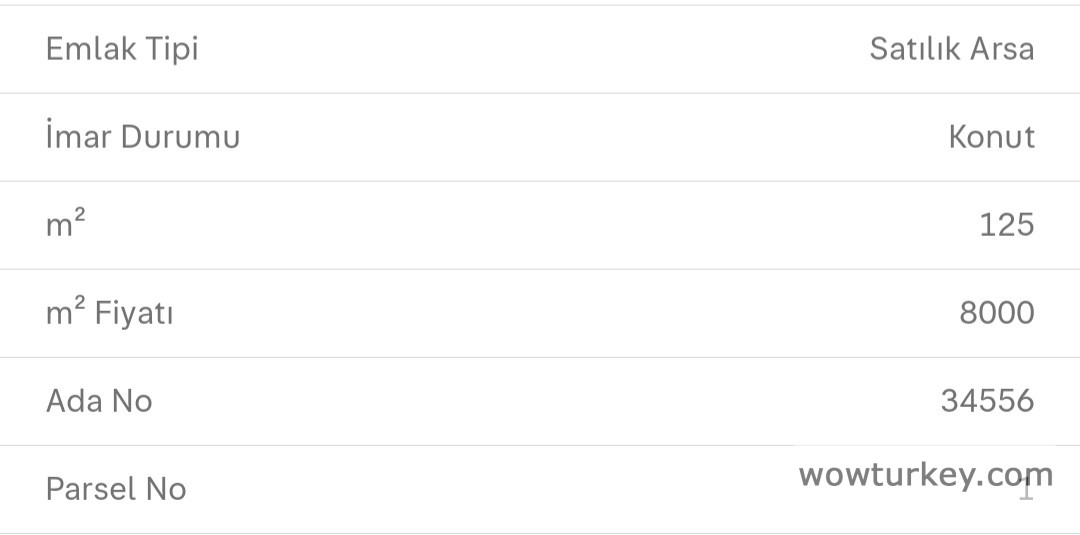The width and height of the screenshot is (1080, 535).
Task: Select the 125 area value
Action: pos(1006,225)
